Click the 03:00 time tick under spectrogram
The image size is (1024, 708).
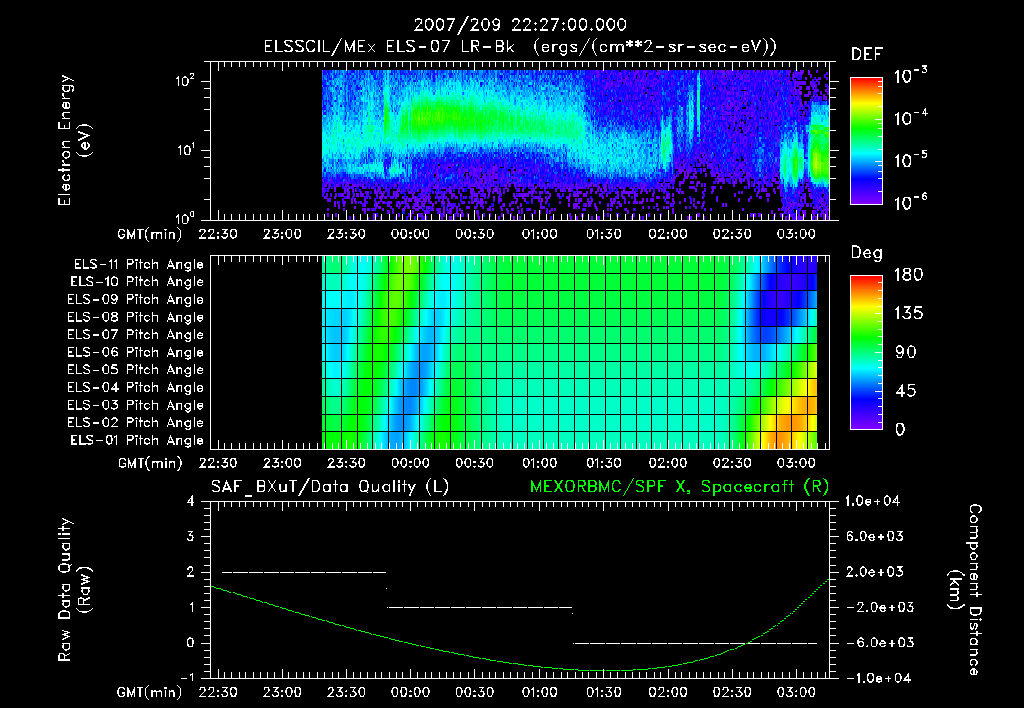pyautogui.click(x=796, y=234)
